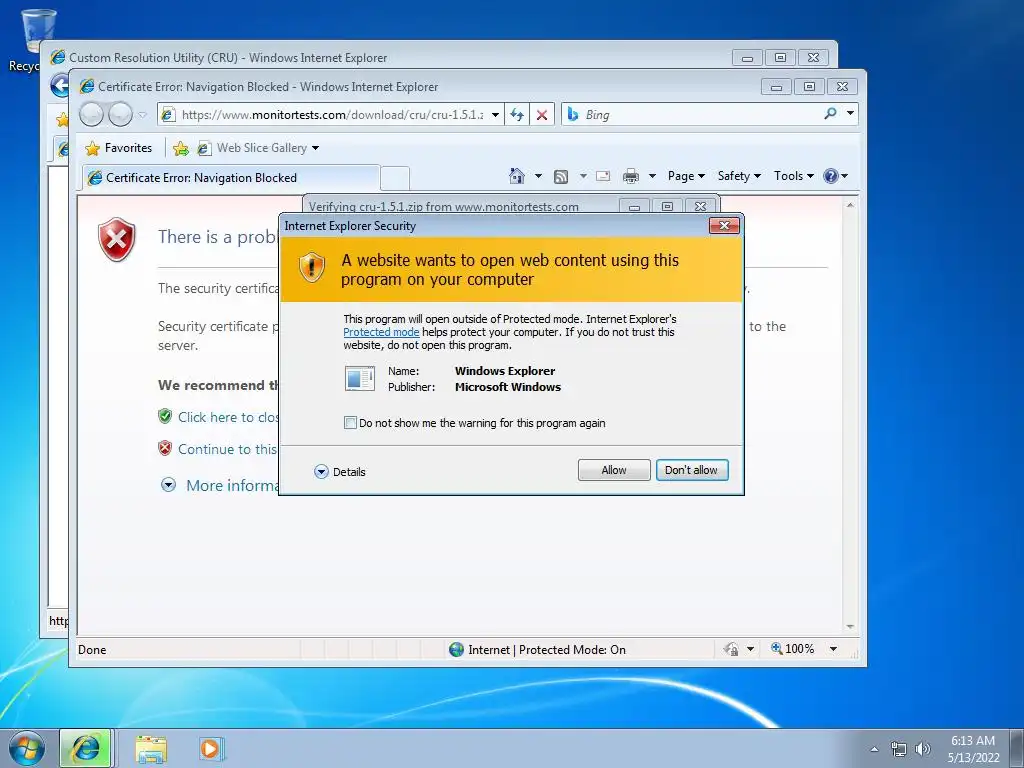The image size is (1024, 768).
Task: Click the warning shield icon in dialog
Action: coord(312,267)
